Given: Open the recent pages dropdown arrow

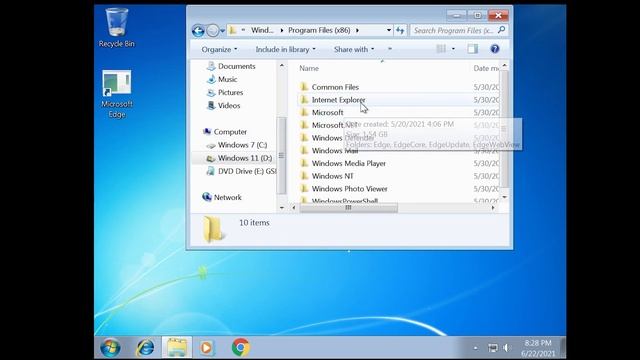Looking at the screenshot, I should tap(222, 31).
